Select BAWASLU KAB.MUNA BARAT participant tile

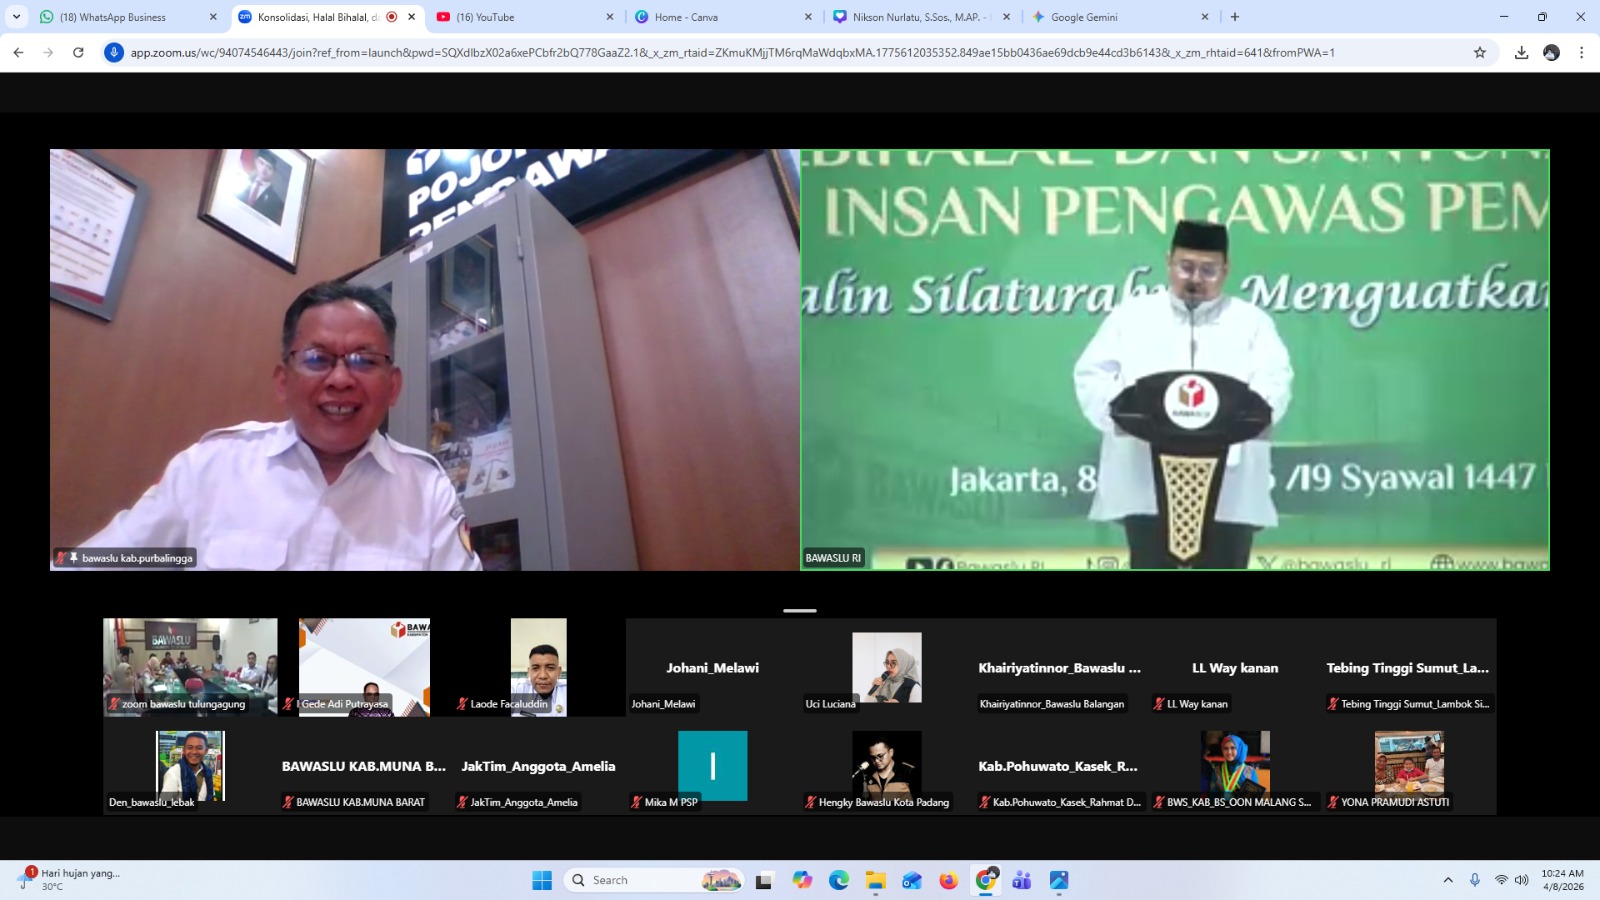pos(364,765)
